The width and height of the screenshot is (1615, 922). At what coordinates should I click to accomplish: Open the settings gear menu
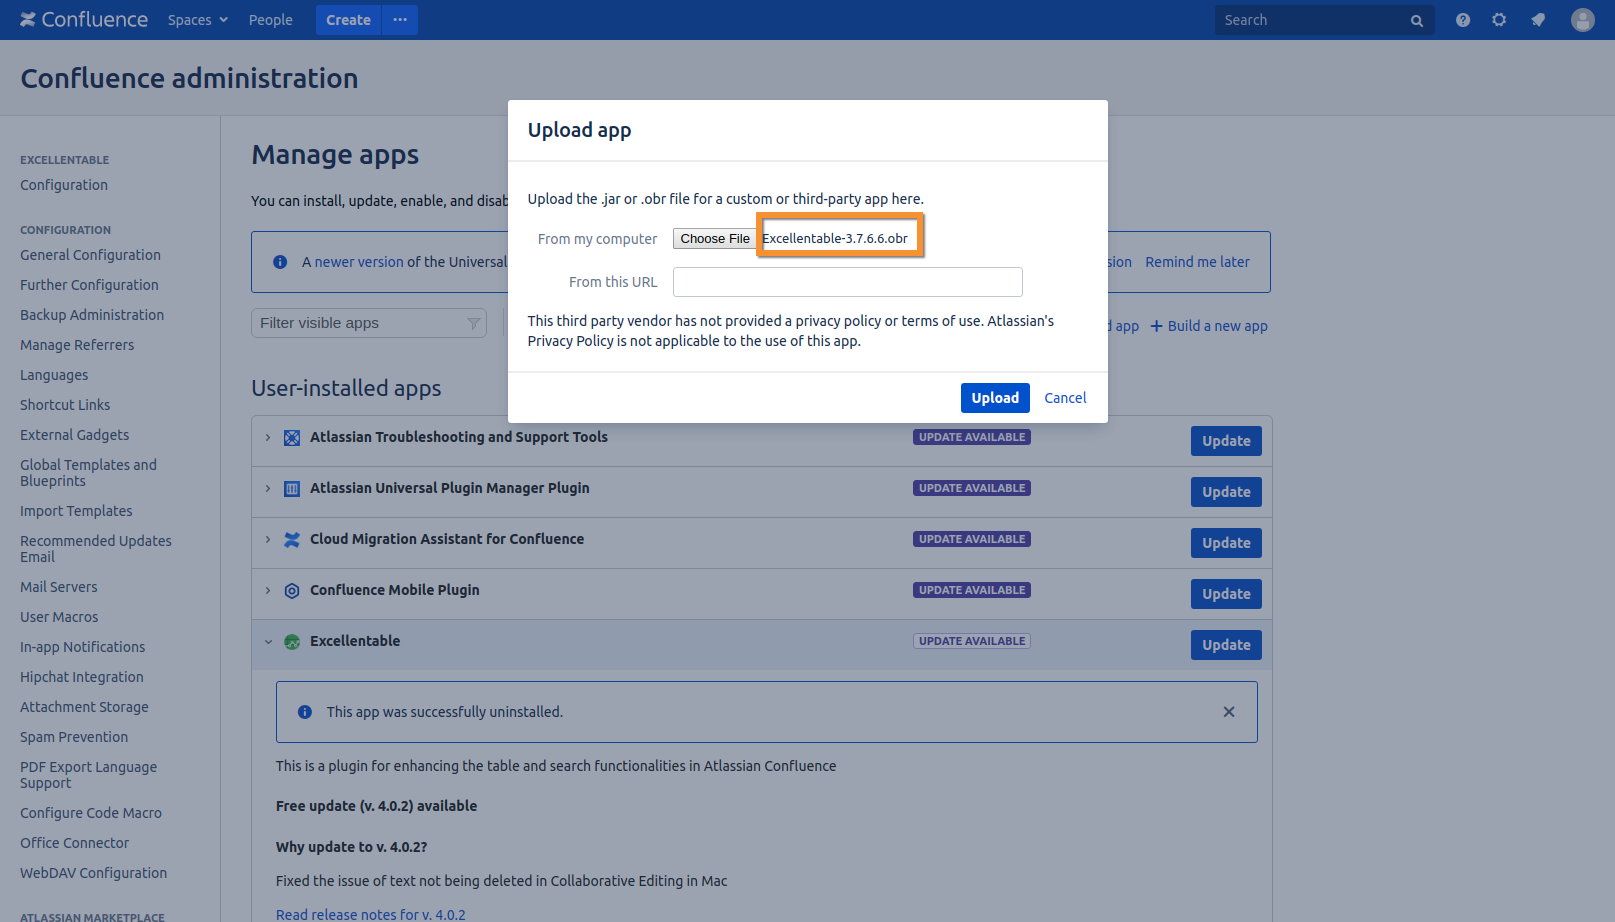tap(1499, 20)
